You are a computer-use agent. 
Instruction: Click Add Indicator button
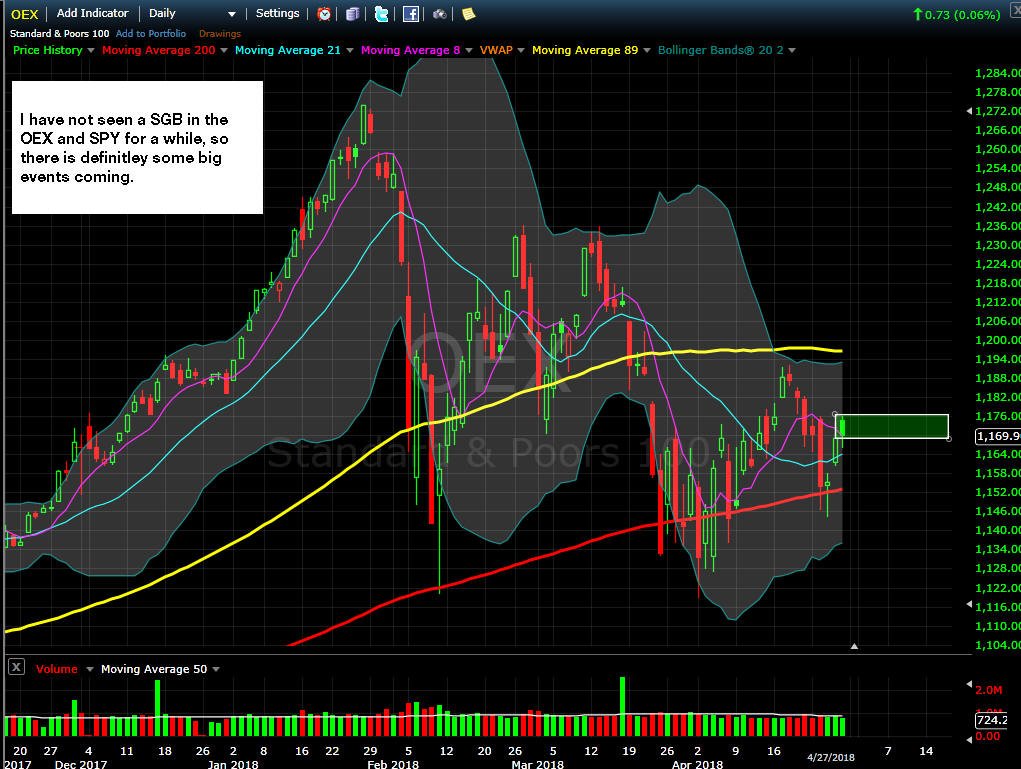[x=92, y=13]
